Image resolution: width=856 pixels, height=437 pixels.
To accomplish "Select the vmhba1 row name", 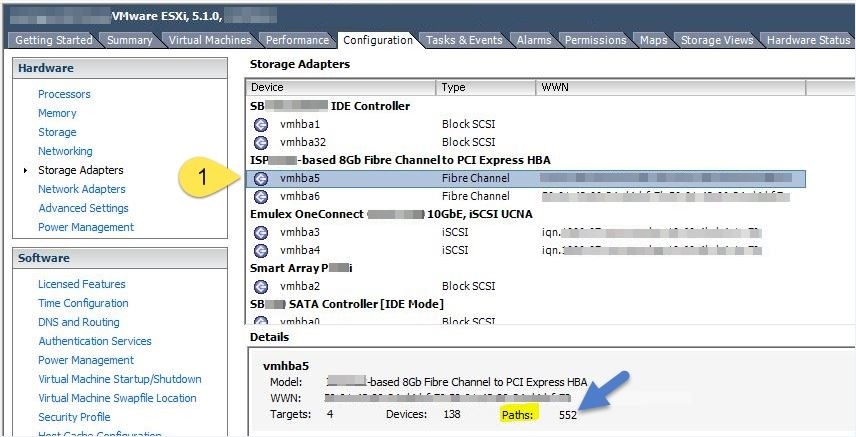I will (300, 125).
